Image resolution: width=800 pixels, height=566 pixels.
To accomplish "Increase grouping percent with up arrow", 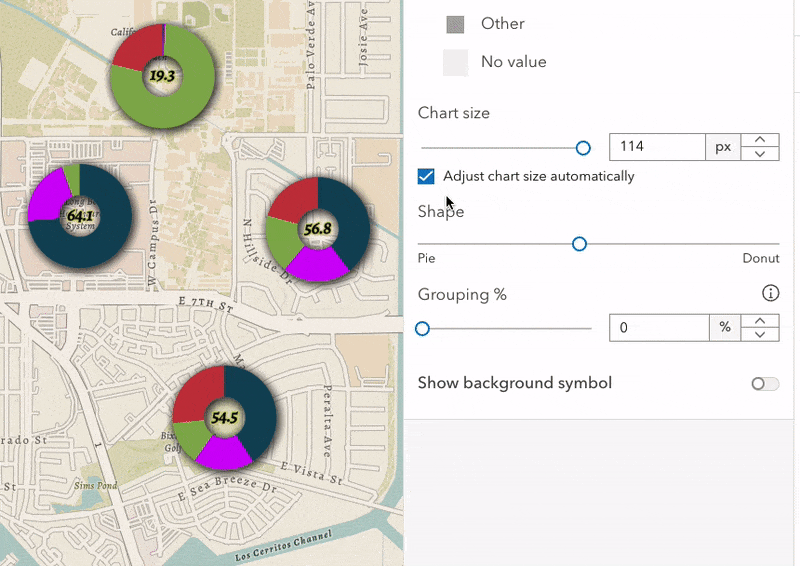I will point(760,321).
